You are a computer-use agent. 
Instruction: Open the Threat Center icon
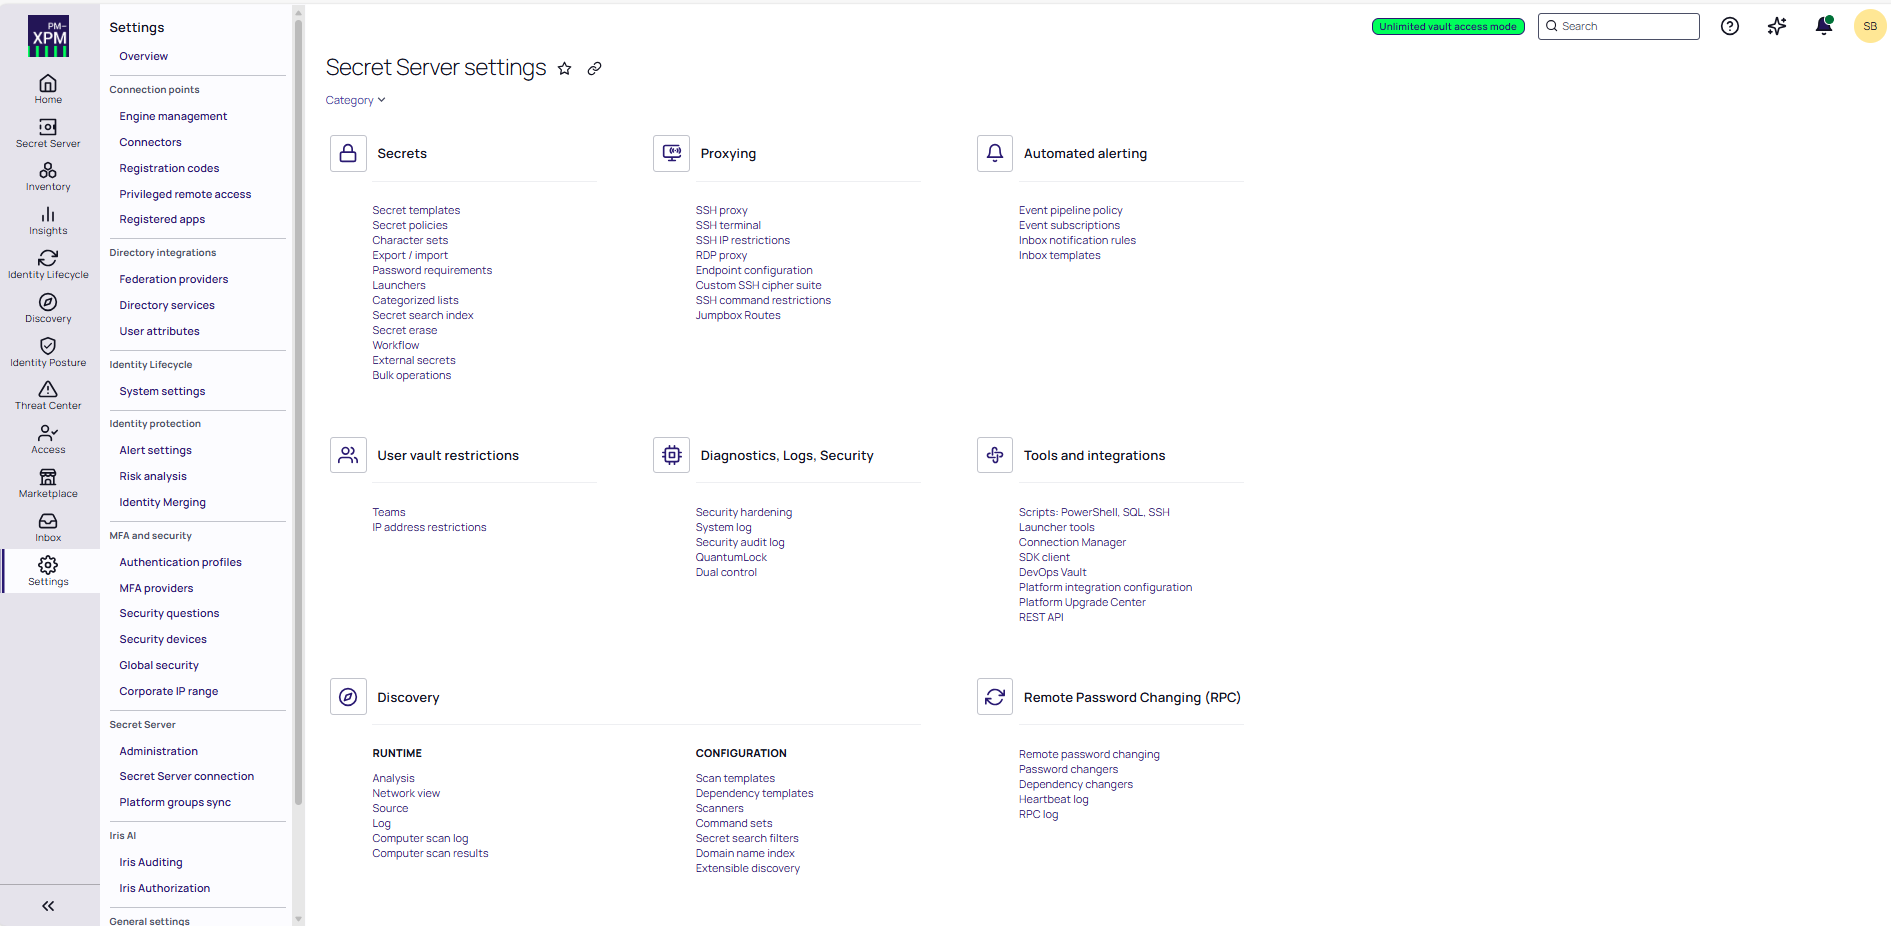(48, 395)
